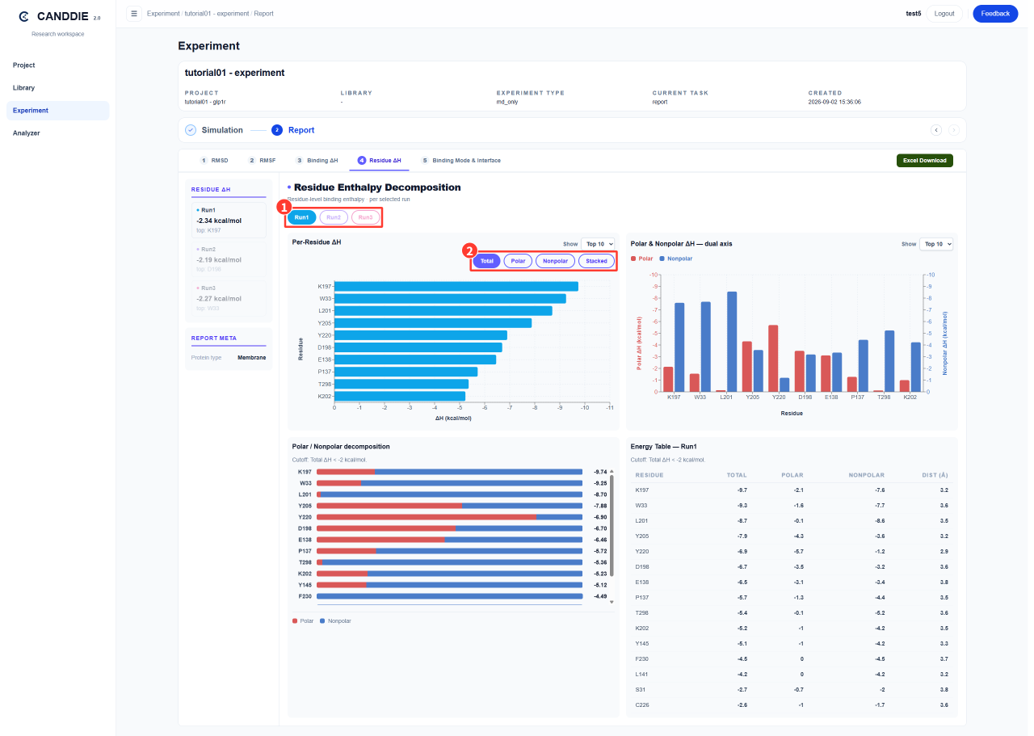Click the Logout button

point(944,13)
